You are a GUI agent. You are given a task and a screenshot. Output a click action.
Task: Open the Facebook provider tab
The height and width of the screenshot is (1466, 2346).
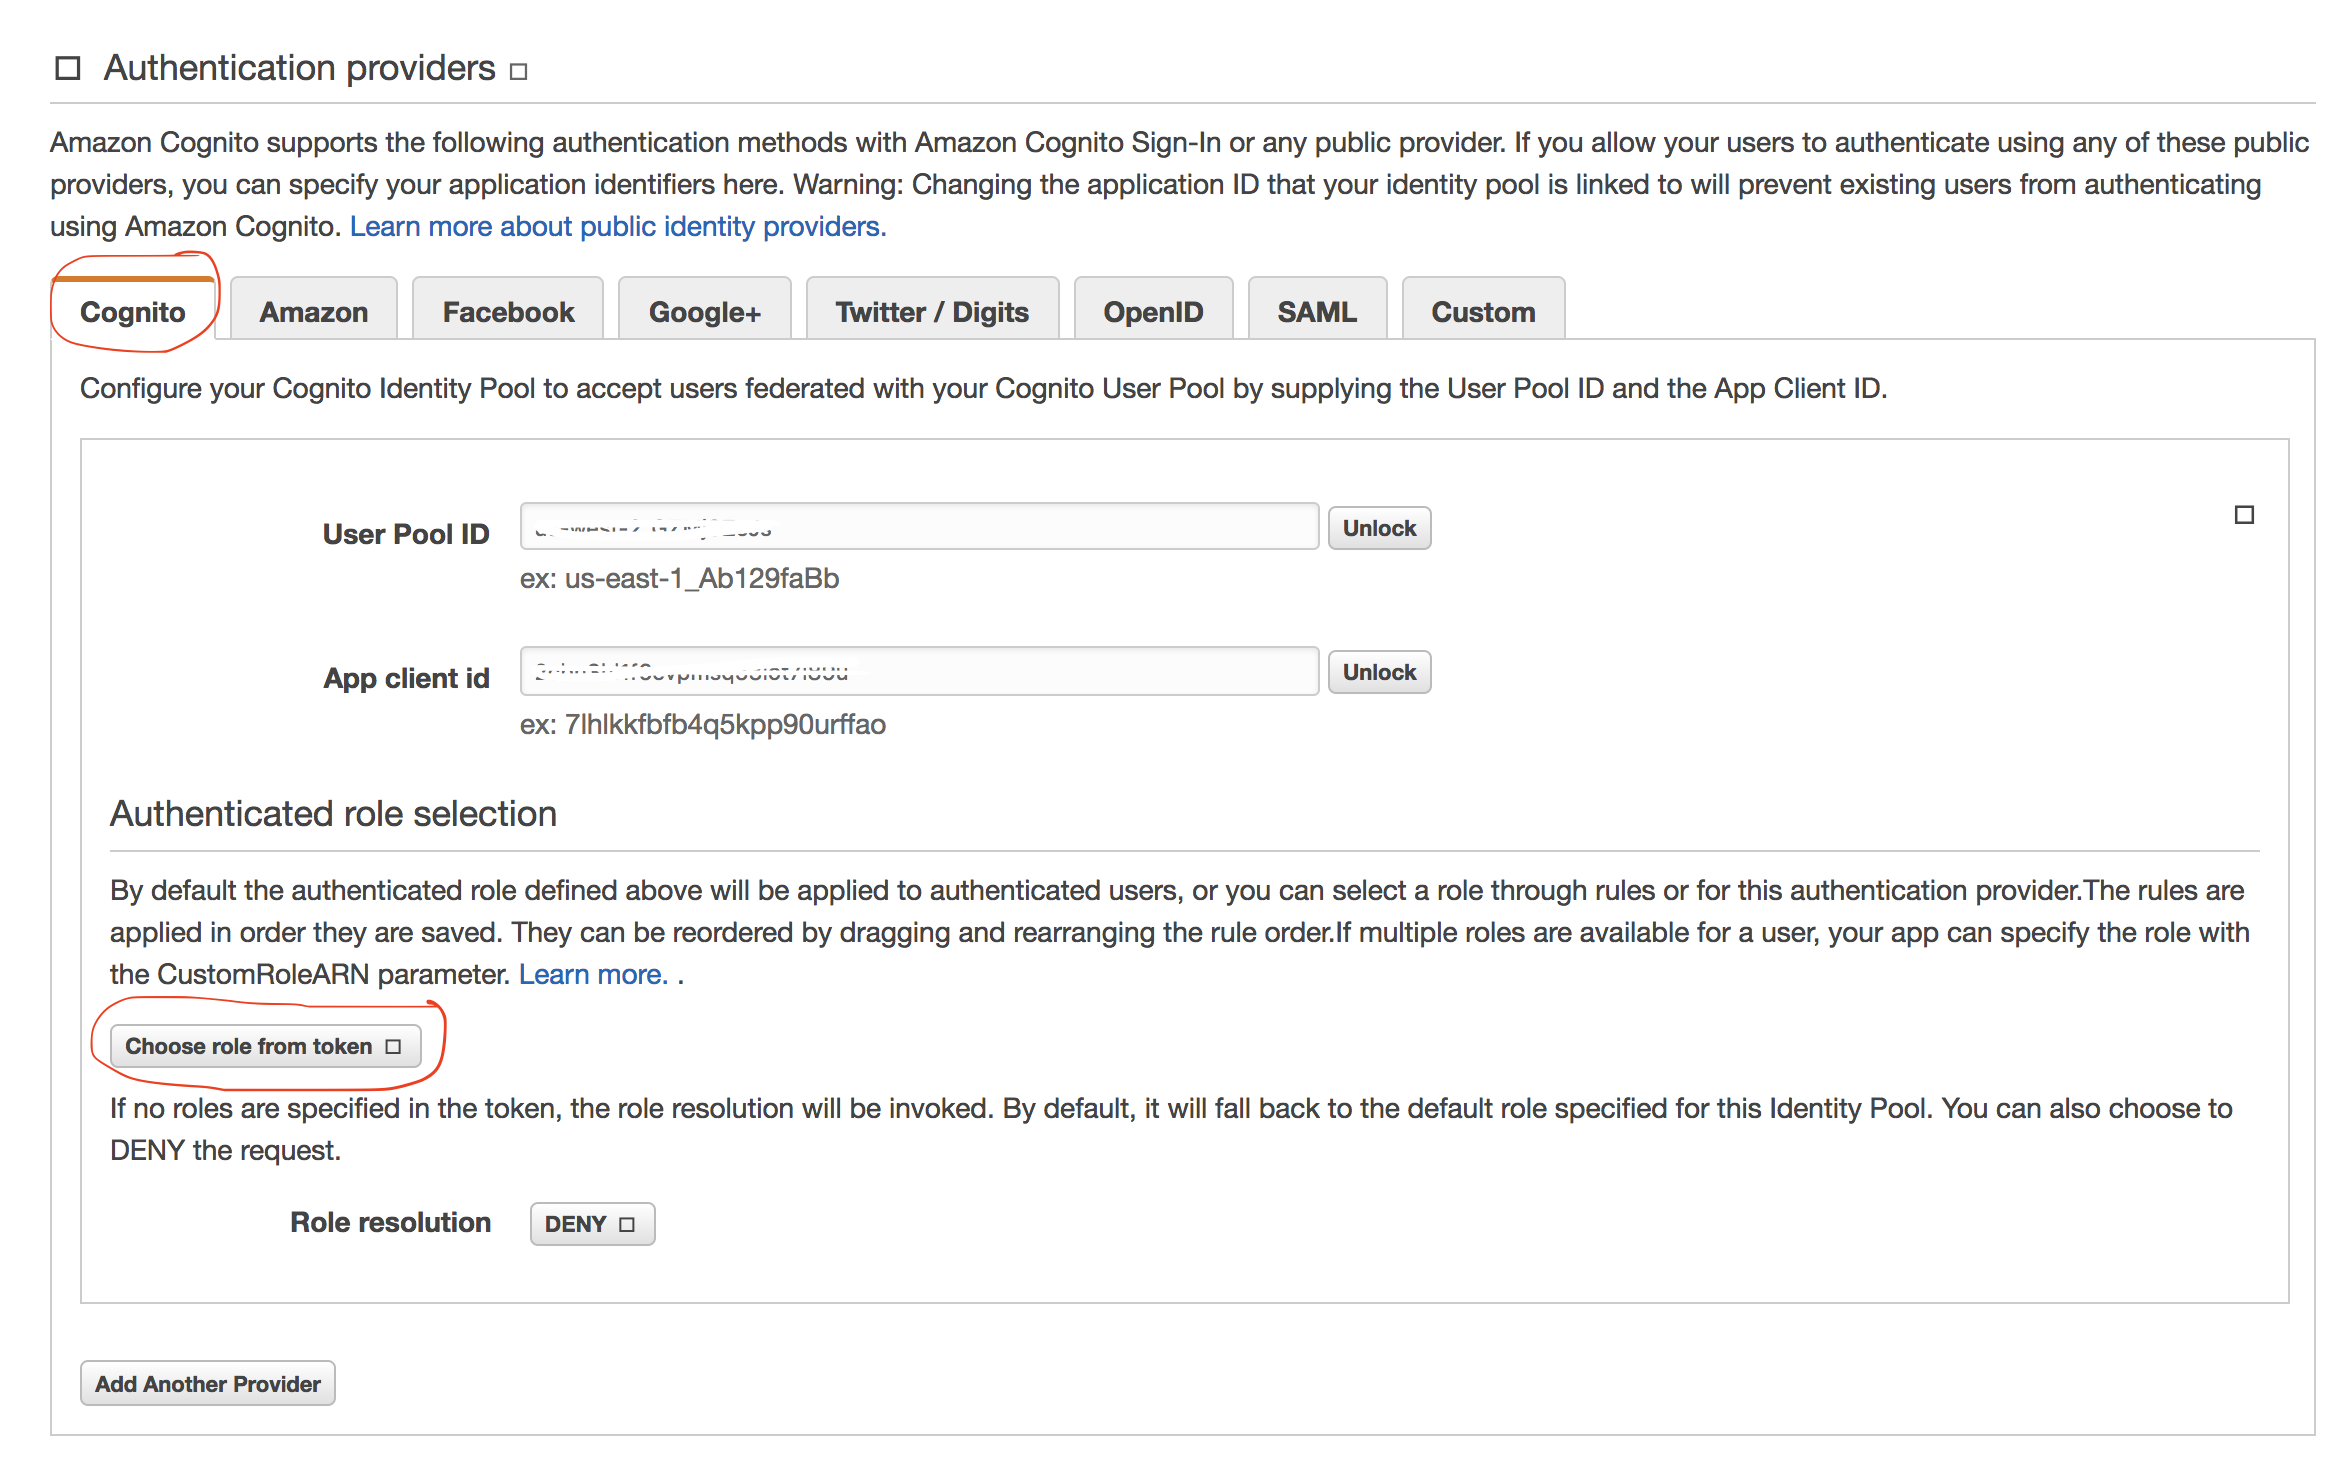(507, 311)
